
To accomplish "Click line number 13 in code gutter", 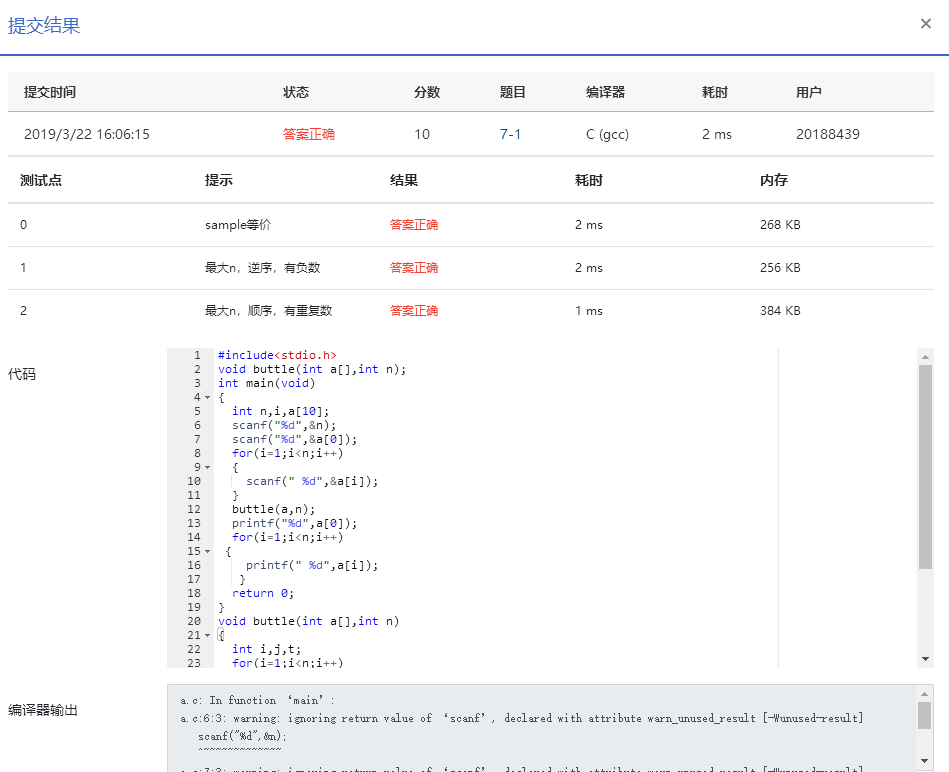I will tap(194, 523).
